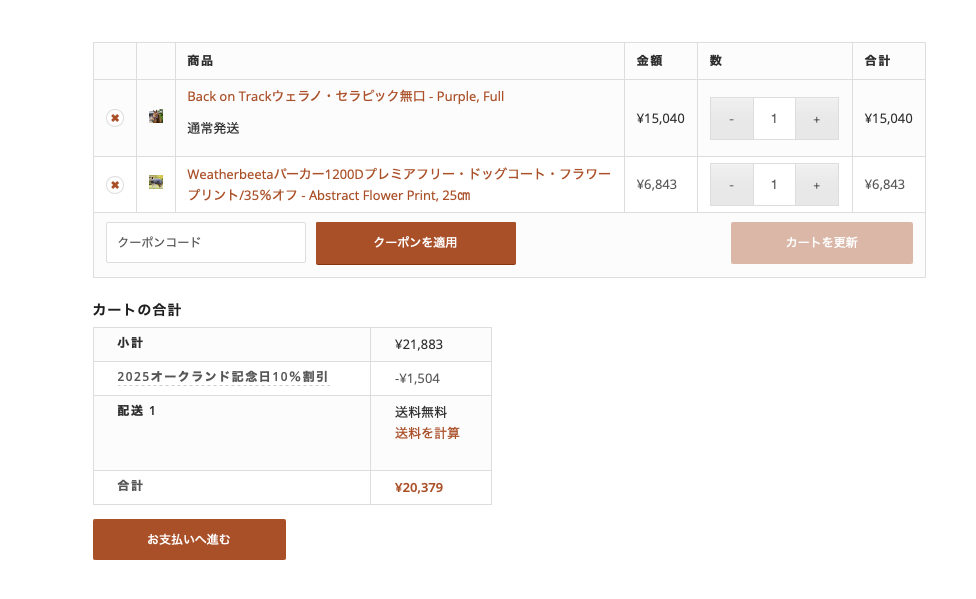Click quantity field for Back on Track item
The width and height of the screenshot is (976, 599).
[x=774, y=119]
